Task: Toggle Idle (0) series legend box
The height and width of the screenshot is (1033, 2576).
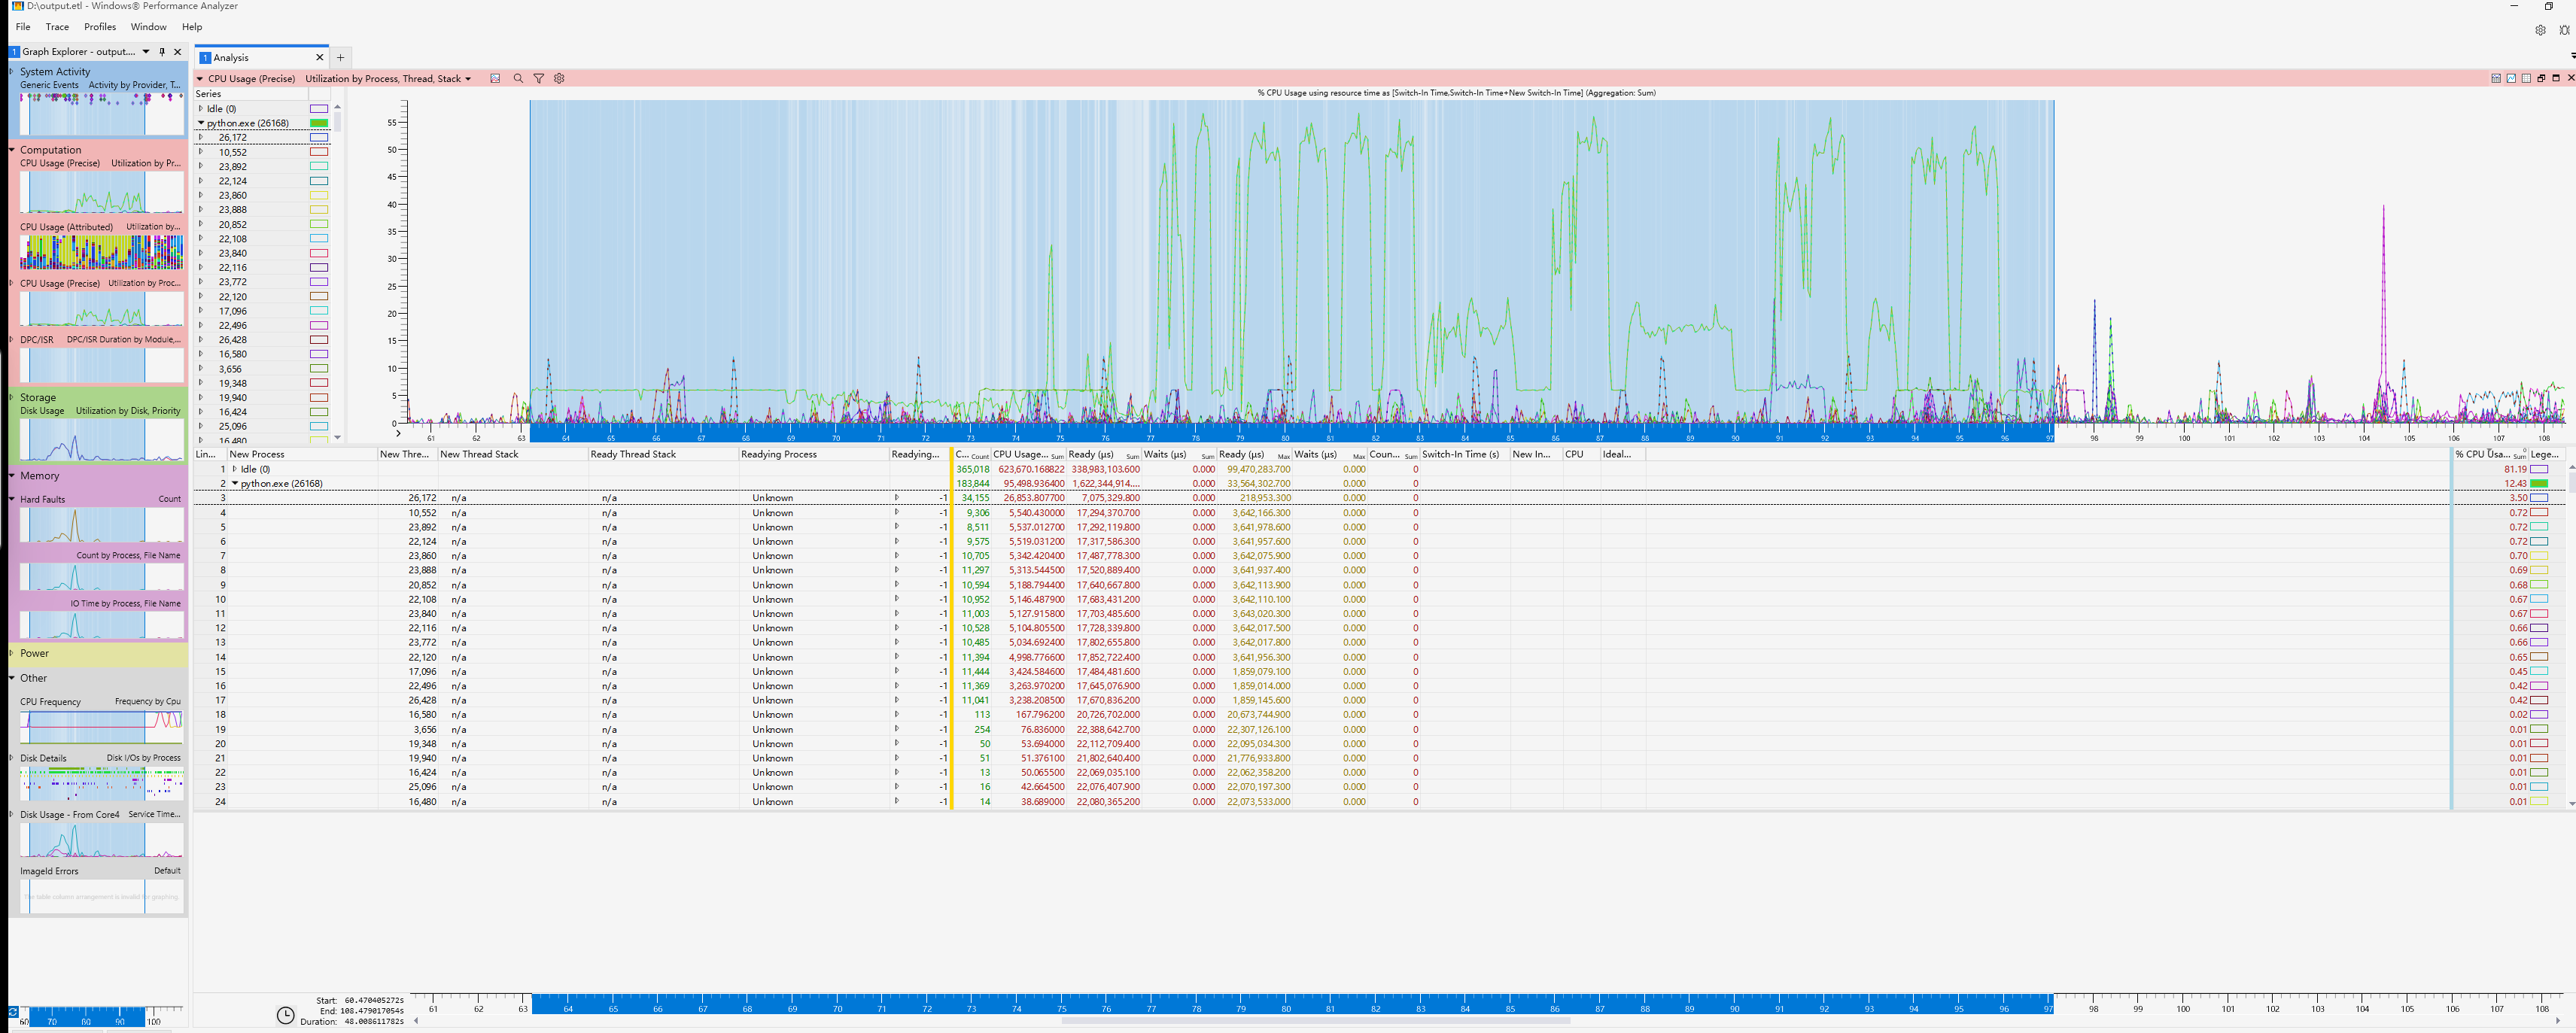Action: [319, 109]
